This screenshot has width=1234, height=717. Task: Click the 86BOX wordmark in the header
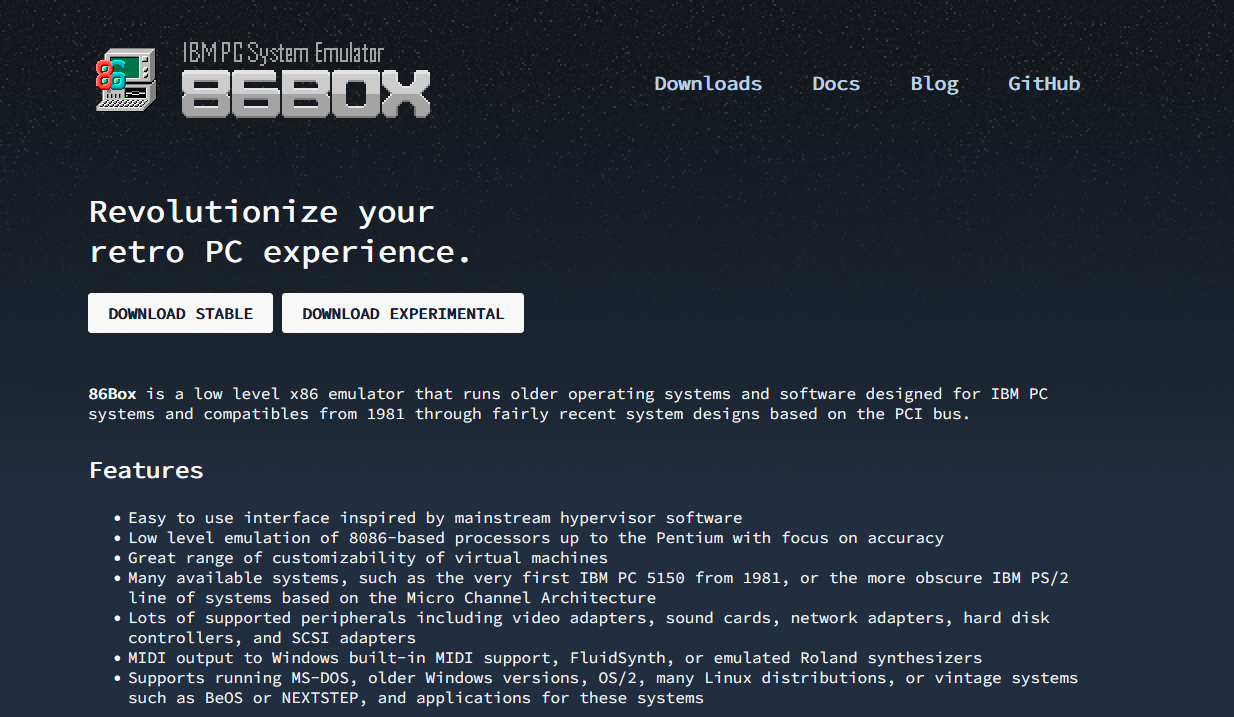(x=306, y=94)
